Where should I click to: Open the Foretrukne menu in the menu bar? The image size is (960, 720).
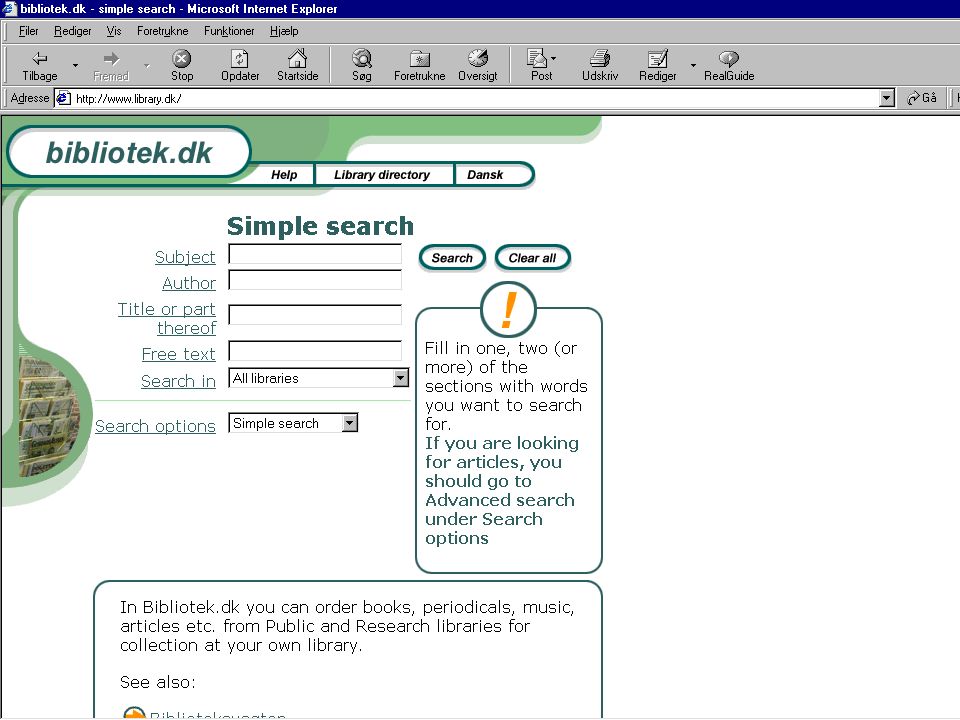tap(162, 31)
